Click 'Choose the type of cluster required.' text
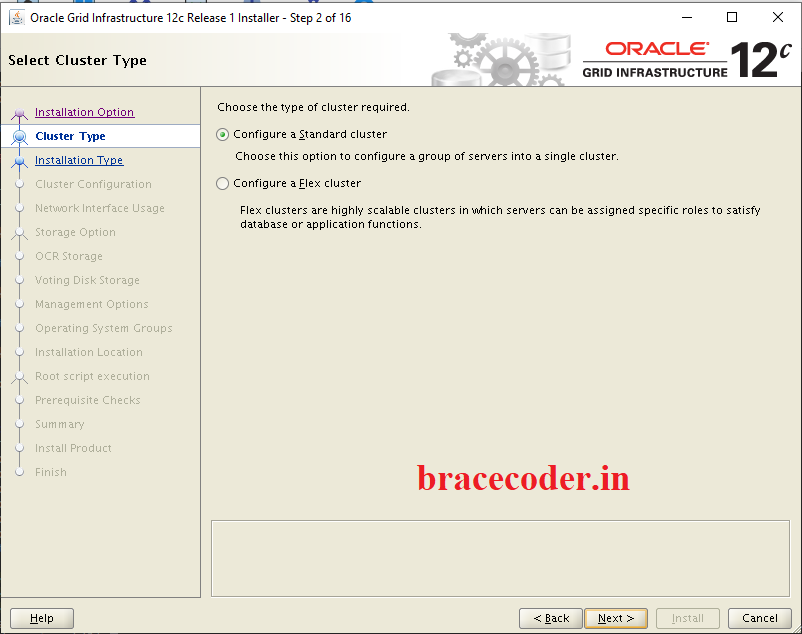Image resolution: width=802 pixels, height=634 pixels. pos(313,107)
